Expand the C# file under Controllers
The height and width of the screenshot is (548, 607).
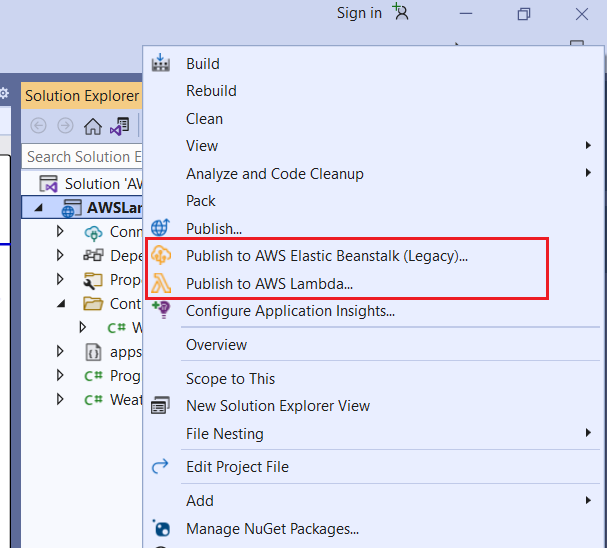coord(82,327)
